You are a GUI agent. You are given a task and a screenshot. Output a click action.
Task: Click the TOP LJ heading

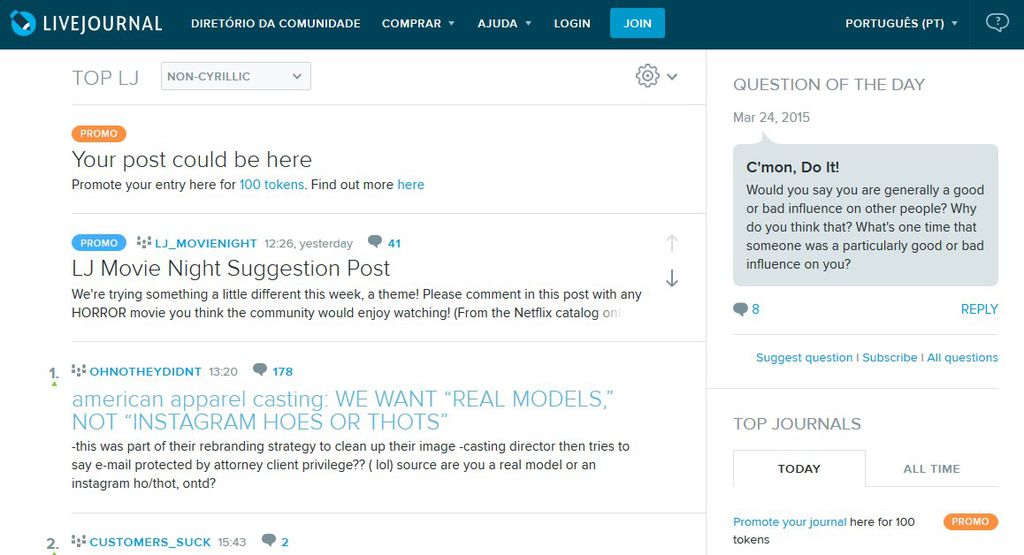click(105, 78)
